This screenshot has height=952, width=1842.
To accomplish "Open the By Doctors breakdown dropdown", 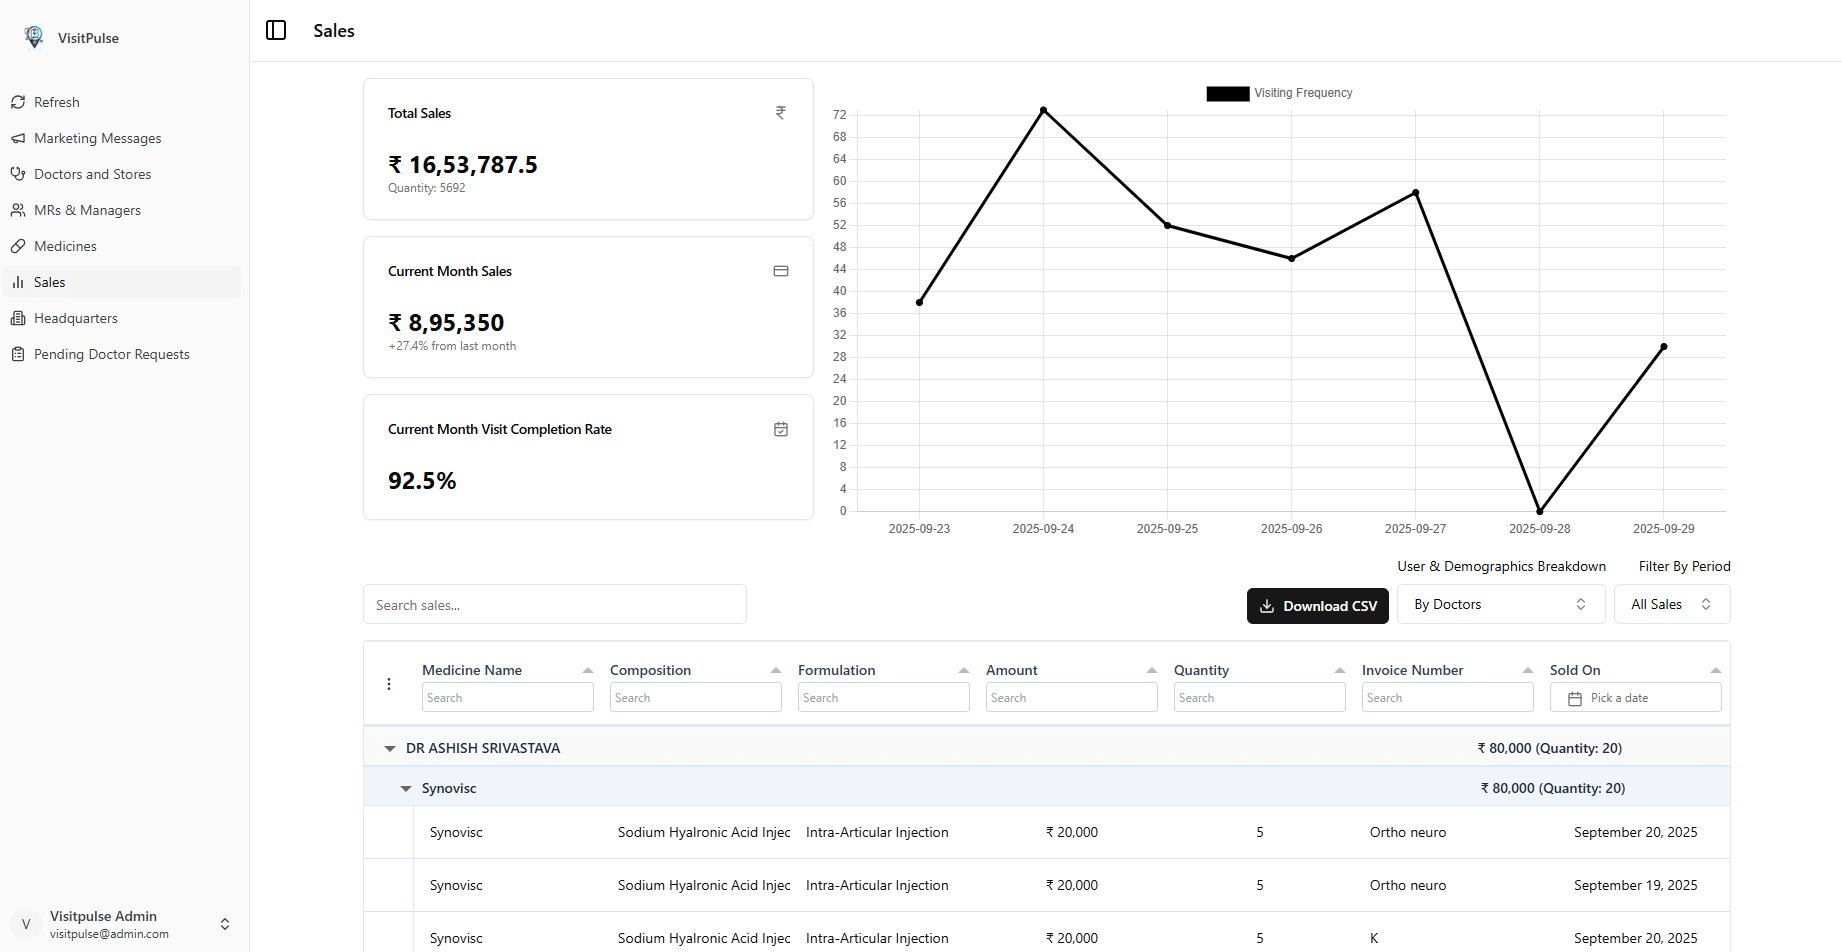I will (1500, 604).
